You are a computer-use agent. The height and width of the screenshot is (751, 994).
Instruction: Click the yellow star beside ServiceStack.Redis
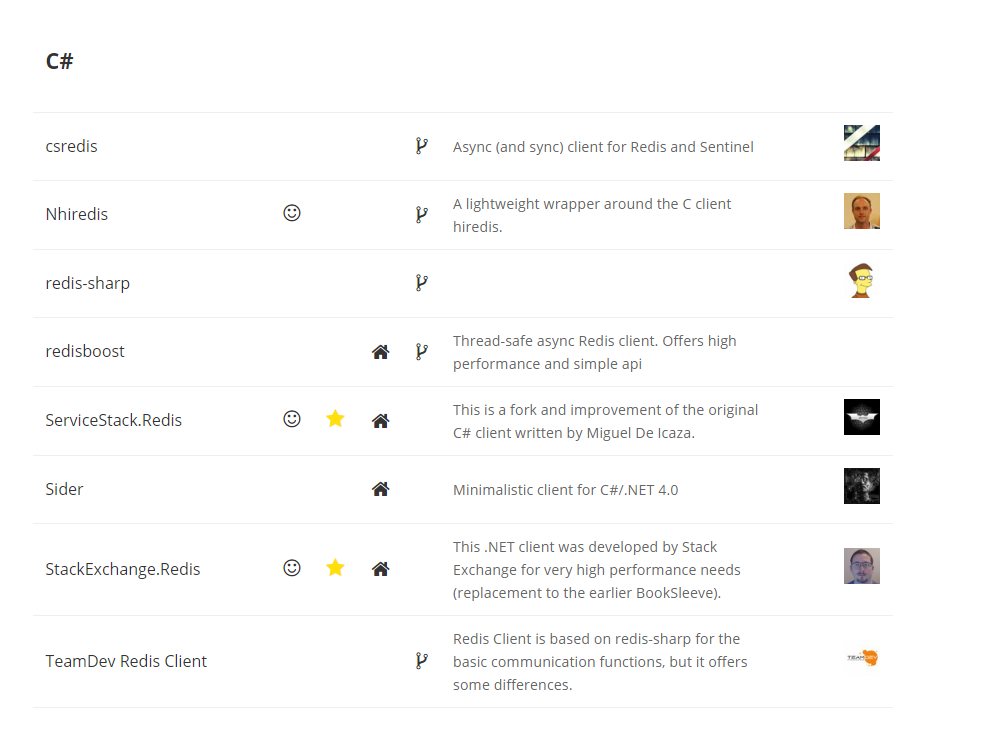point(335,419)
